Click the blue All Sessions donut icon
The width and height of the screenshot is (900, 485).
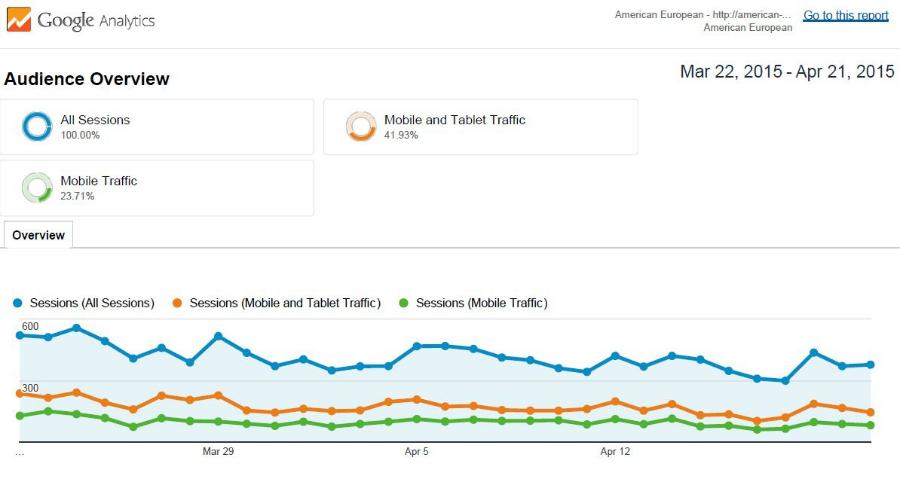[x=37, y=127]
